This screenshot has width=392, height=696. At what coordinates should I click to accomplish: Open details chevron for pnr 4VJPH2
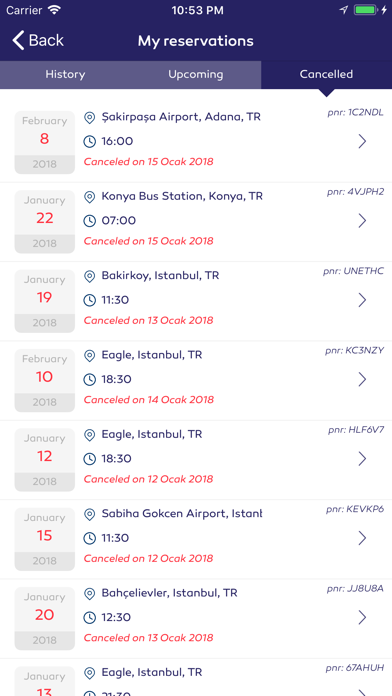[x=362, y=221]
